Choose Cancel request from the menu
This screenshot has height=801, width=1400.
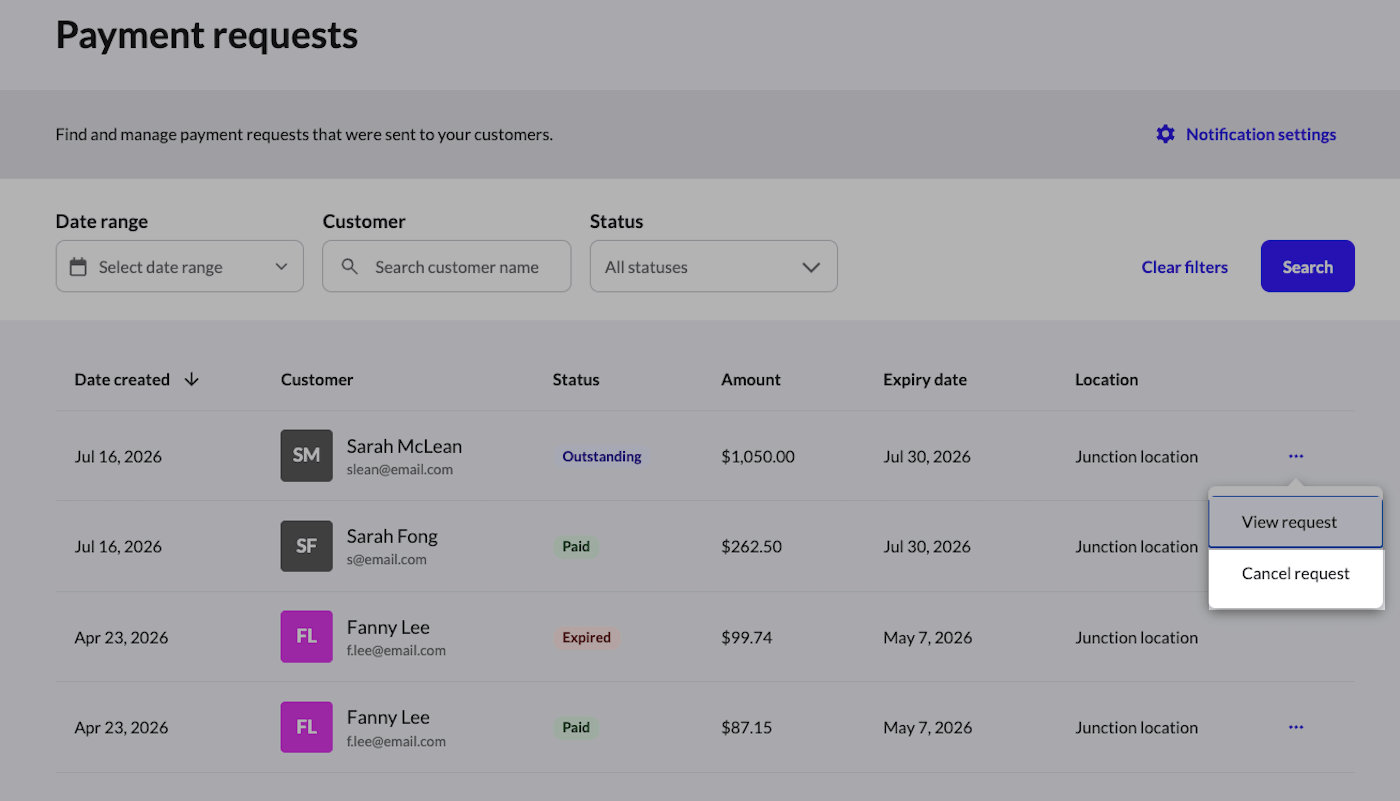[x=1295, y=574]
